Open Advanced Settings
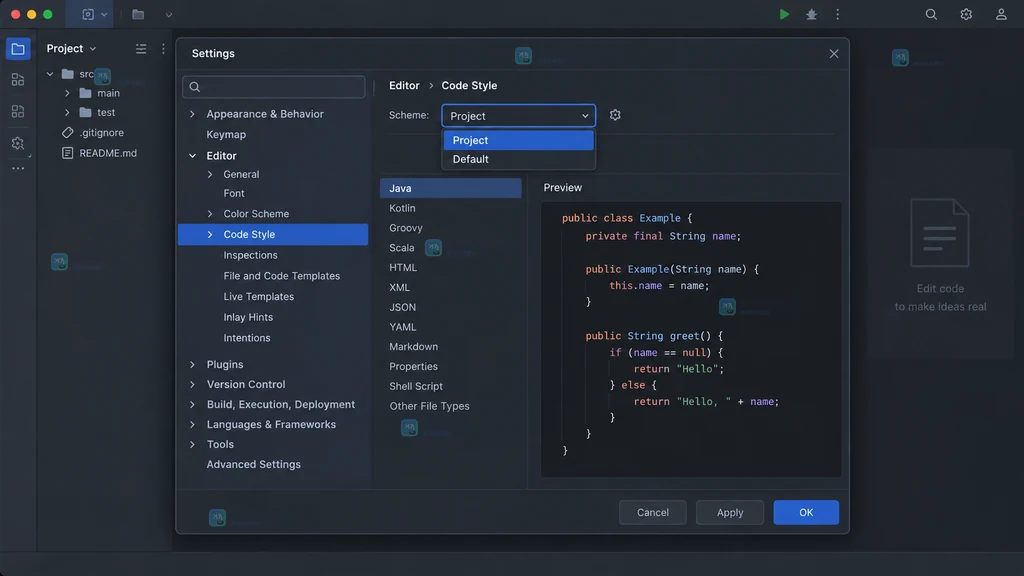1024x576 pixels. [253, 464]
